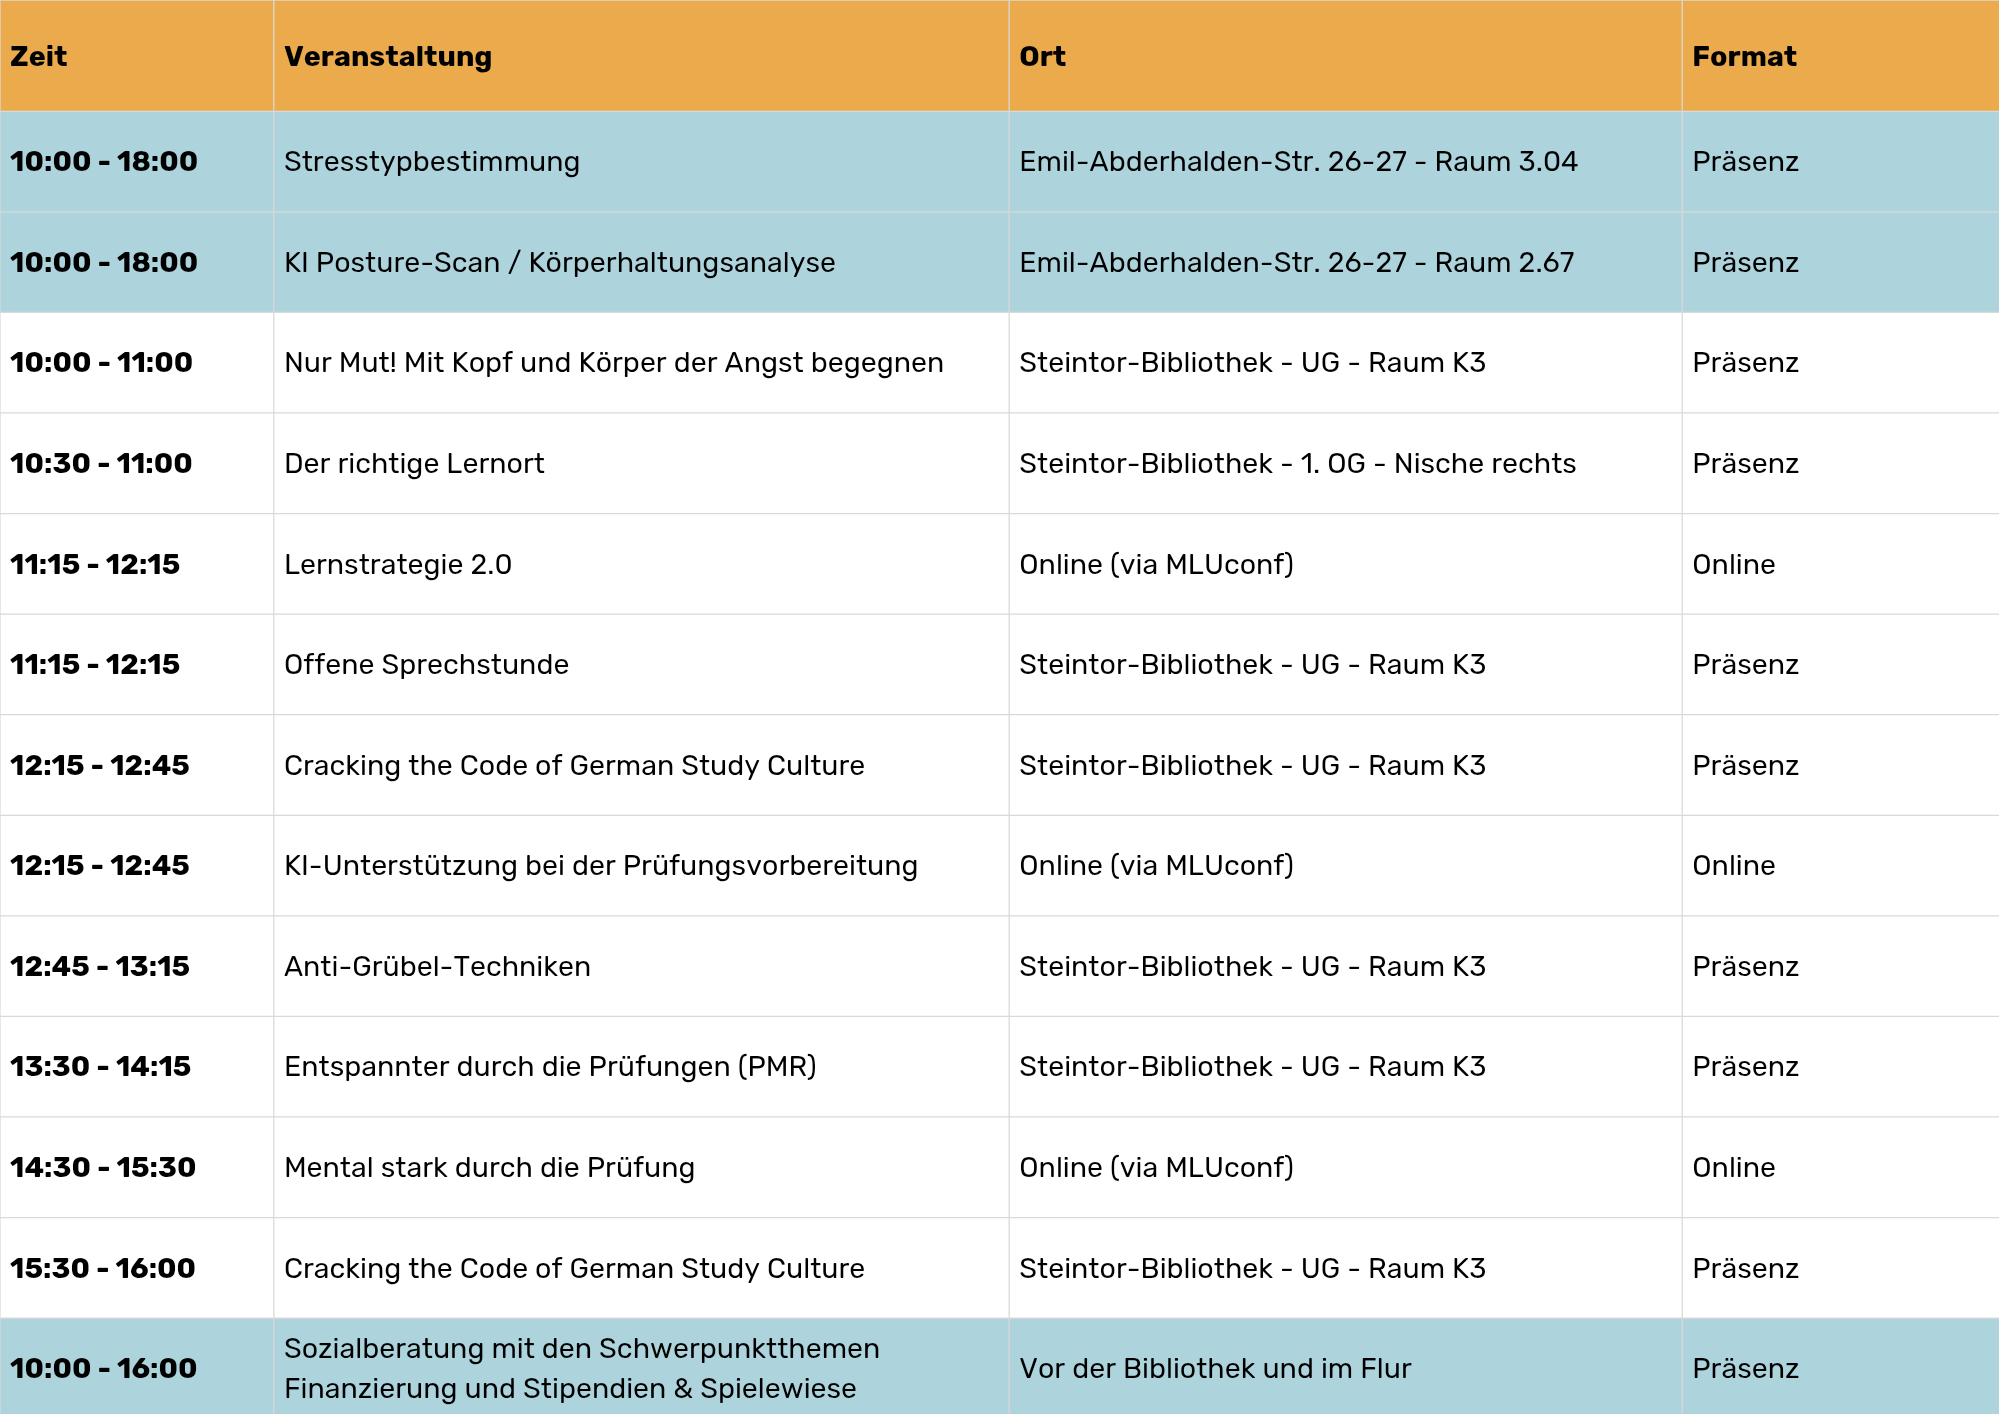This screenshot has height=1414, width=1999.
Task: Select KI Posture-Scan / Körperhaltungsanalyse cell
Action: (x=641, y=262)
